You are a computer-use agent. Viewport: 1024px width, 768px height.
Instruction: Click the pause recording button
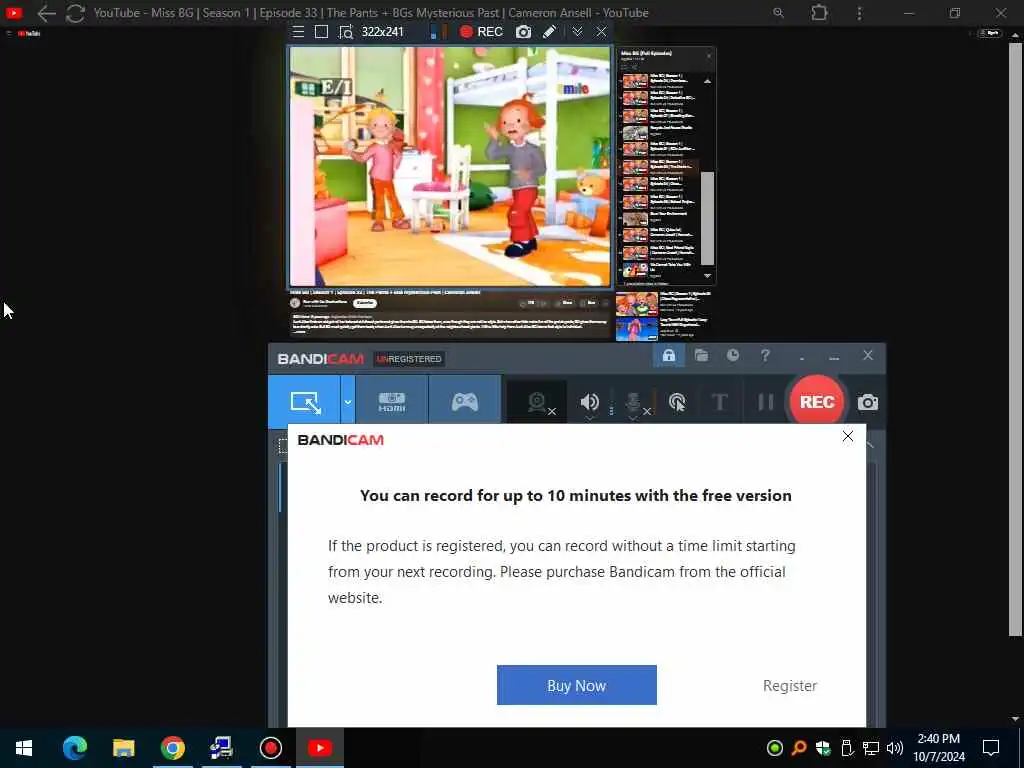click(x=765, y=402)
